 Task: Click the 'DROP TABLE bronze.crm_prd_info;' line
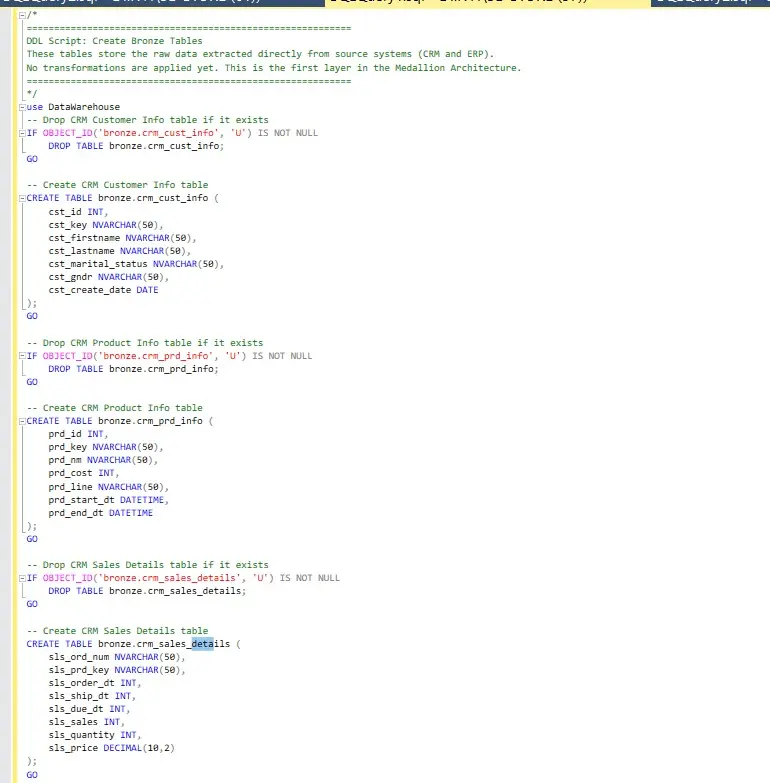(x=133, y=369)
